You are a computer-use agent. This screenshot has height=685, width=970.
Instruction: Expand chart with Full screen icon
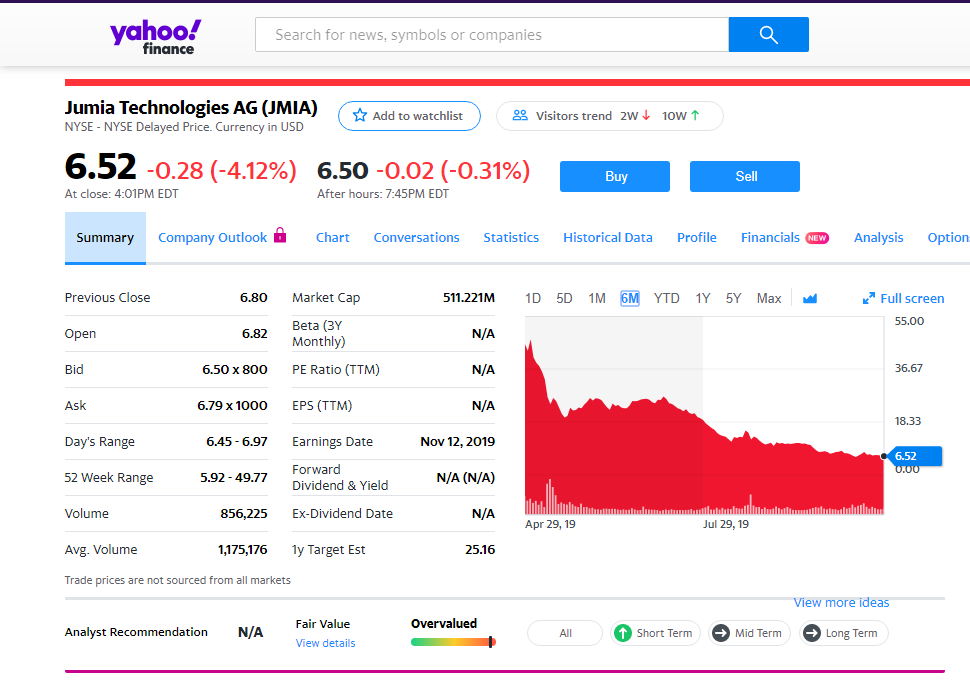coord(868,298)
